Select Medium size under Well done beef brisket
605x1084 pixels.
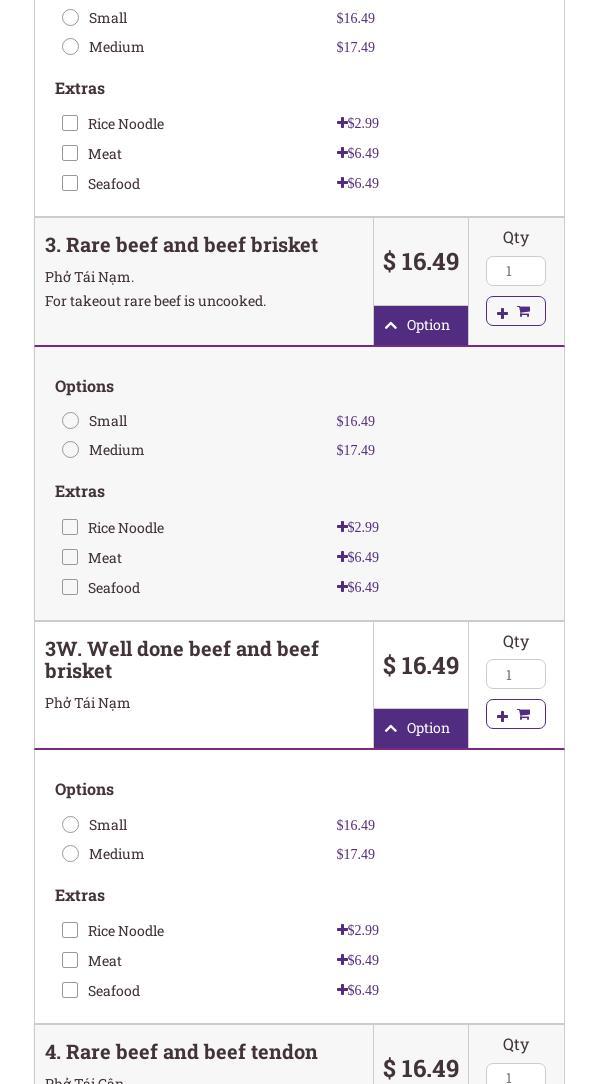pyautogui.click(x=70, y=854)
